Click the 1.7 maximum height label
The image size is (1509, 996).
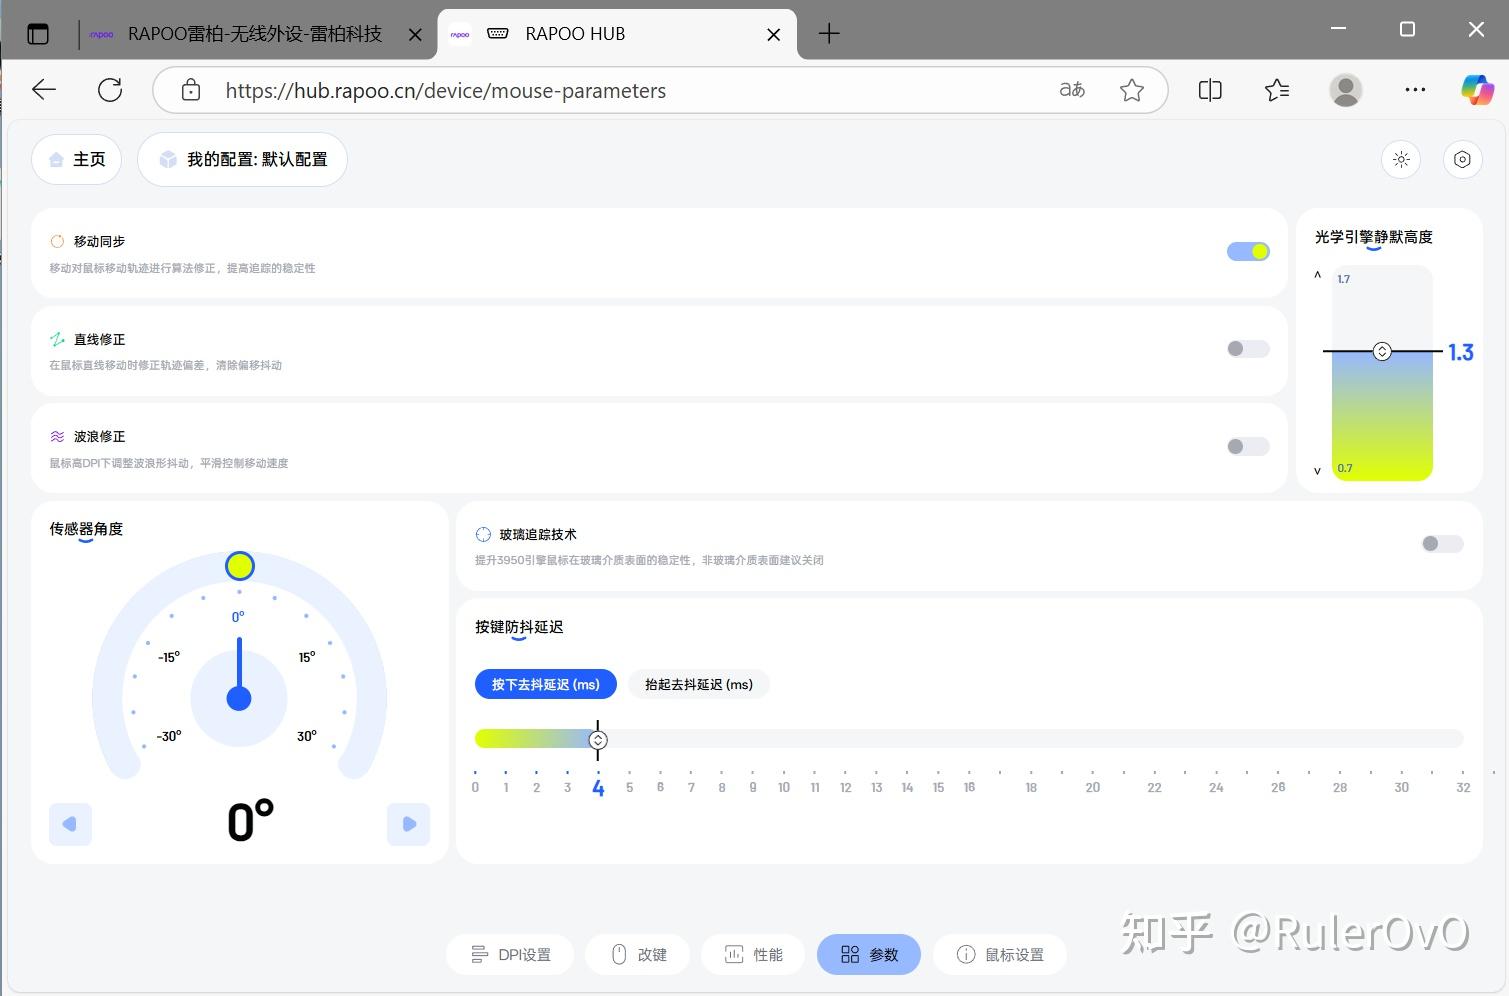[x=1343, y=279]
